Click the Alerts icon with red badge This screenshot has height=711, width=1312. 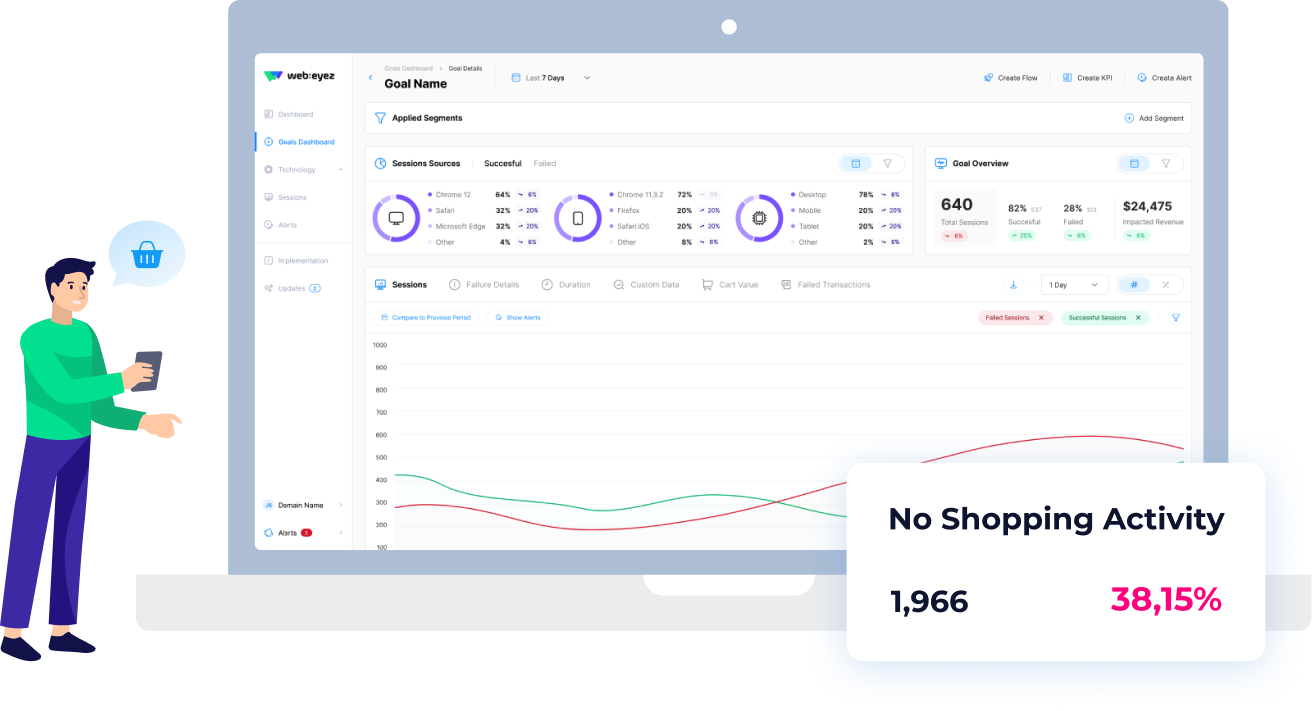[x=268, y=533]
